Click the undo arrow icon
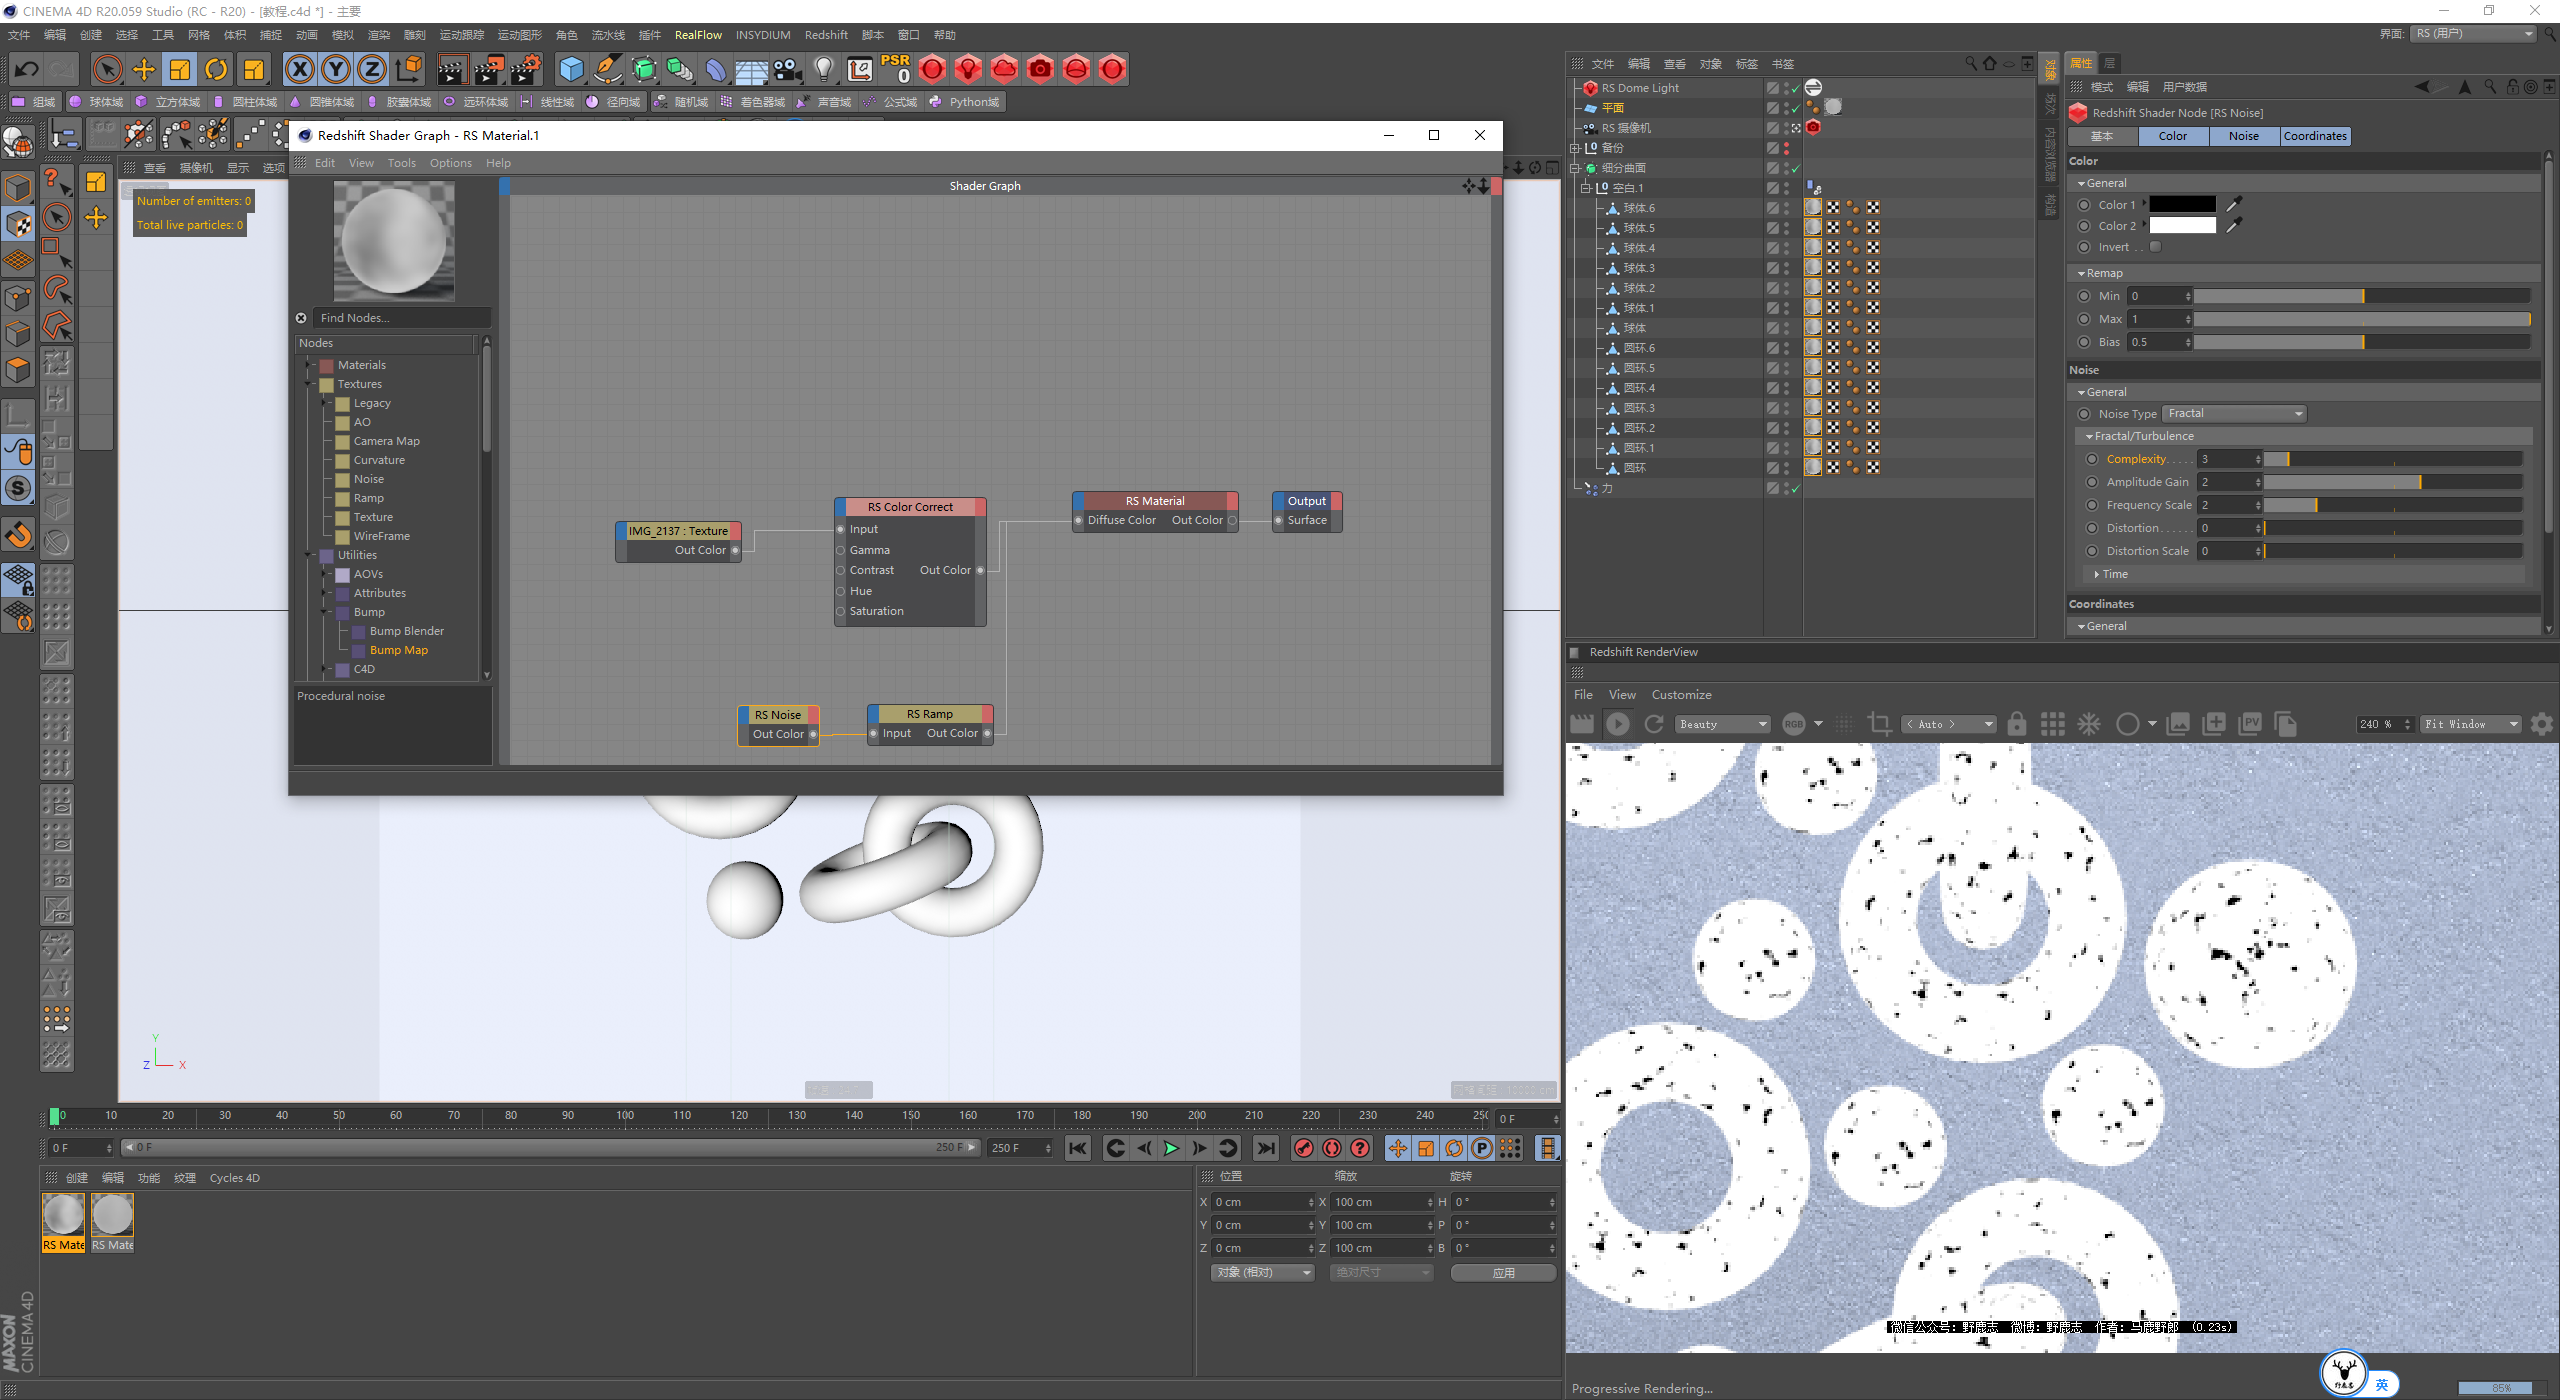Image resolution: width=2560 pixels, height=1400 pixels. coord(27,69)
